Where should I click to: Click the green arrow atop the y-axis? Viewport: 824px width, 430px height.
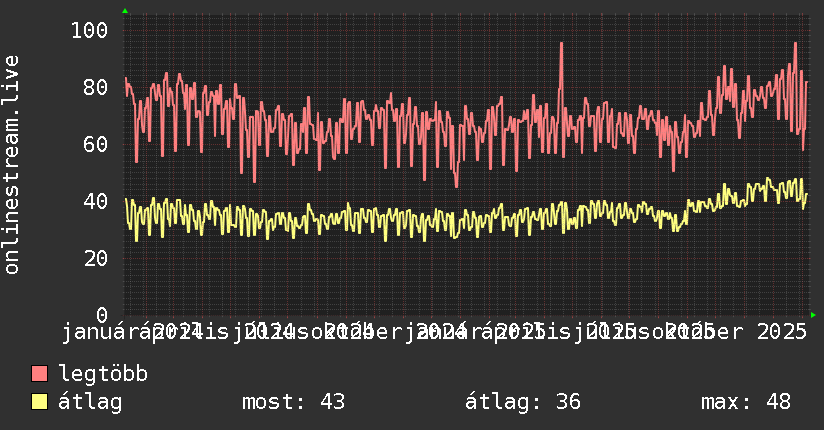click(125, 11)
